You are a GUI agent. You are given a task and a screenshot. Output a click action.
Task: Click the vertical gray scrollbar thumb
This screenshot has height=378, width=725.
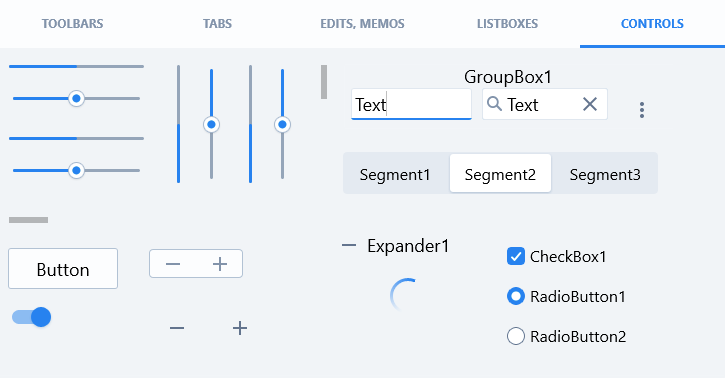pyautogui.click(x=324, y=82)
